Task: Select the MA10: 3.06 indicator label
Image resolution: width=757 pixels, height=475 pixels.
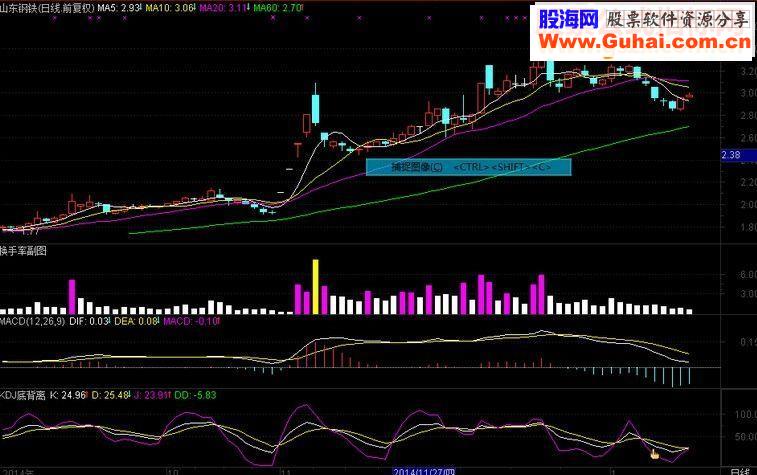Action: tap(170, 8)
